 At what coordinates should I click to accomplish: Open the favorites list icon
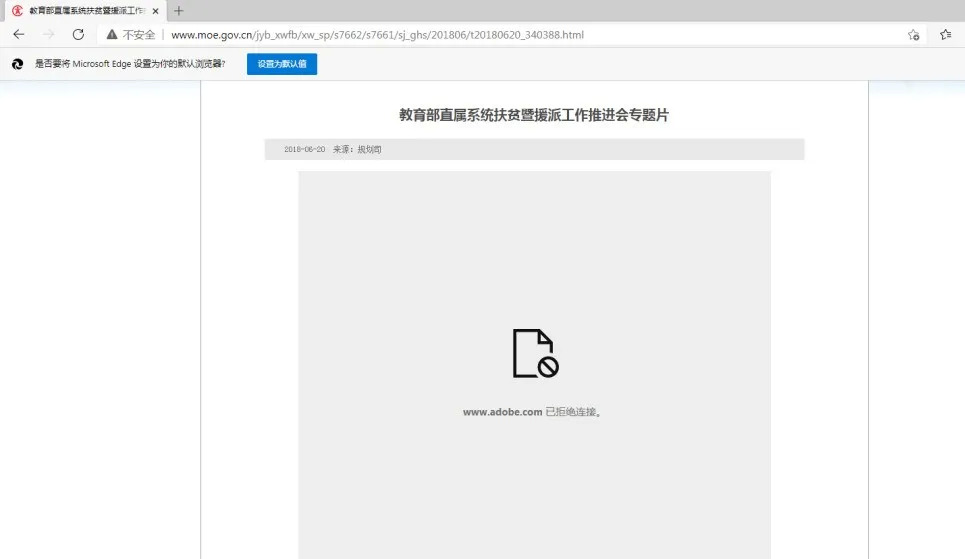click(x=945, y=35)
